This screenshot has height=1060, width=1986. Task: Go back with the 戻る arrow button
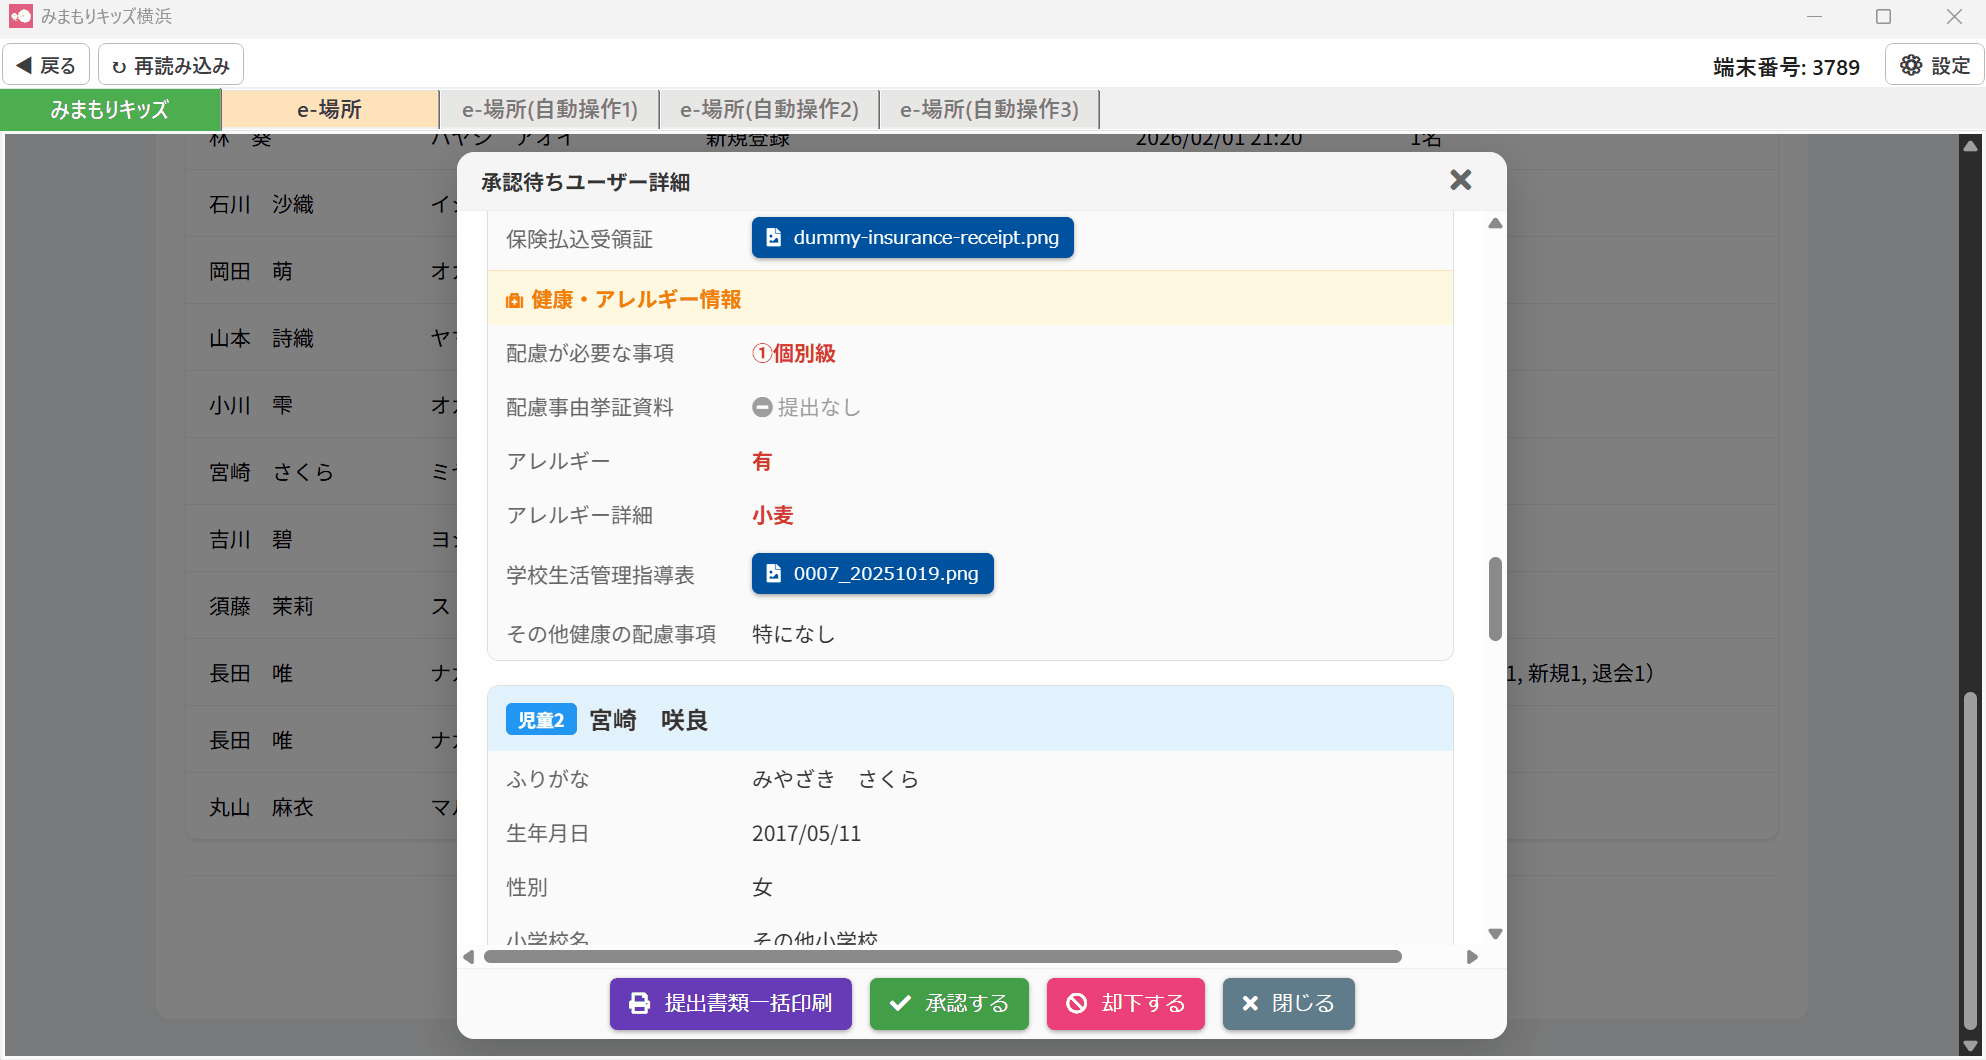click(46, 66)
